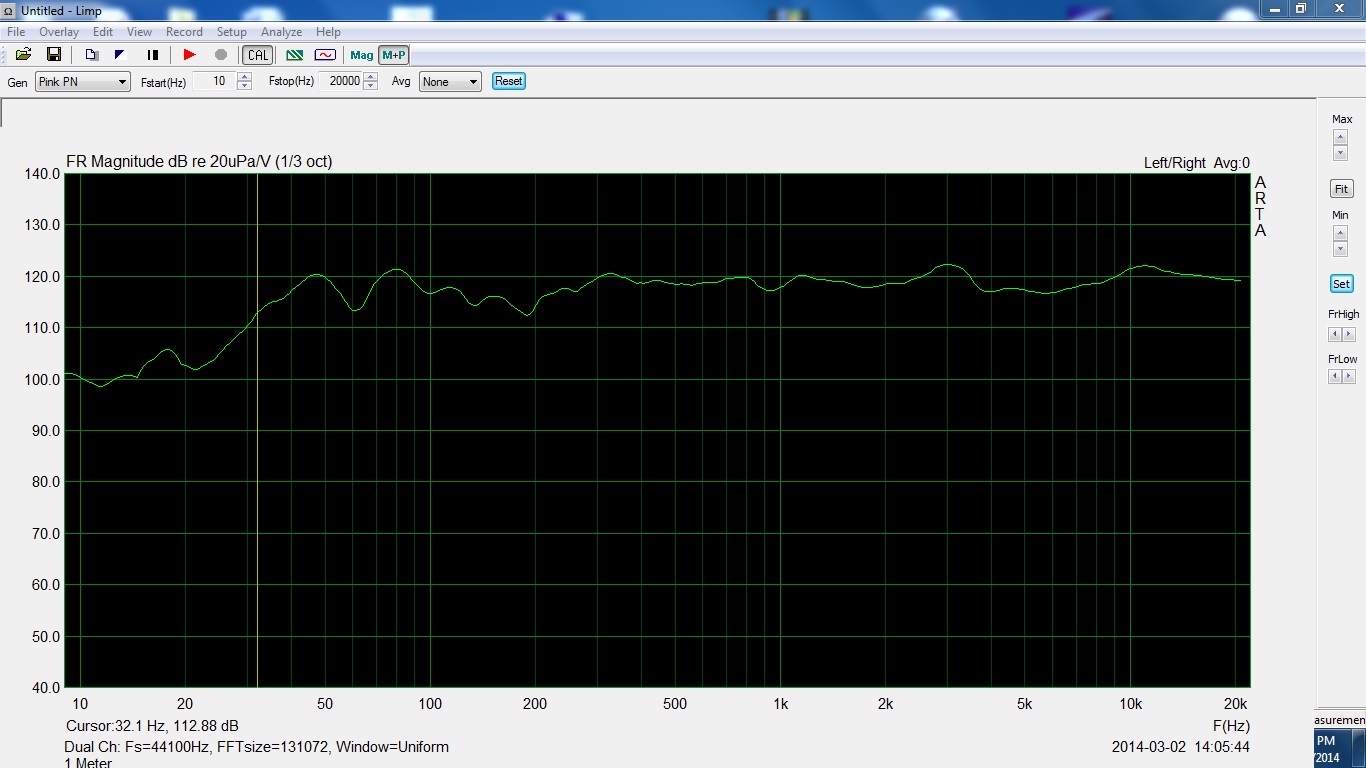Click the sine wave signal icon
1366x768 pixels.
[x=325, y=55]
